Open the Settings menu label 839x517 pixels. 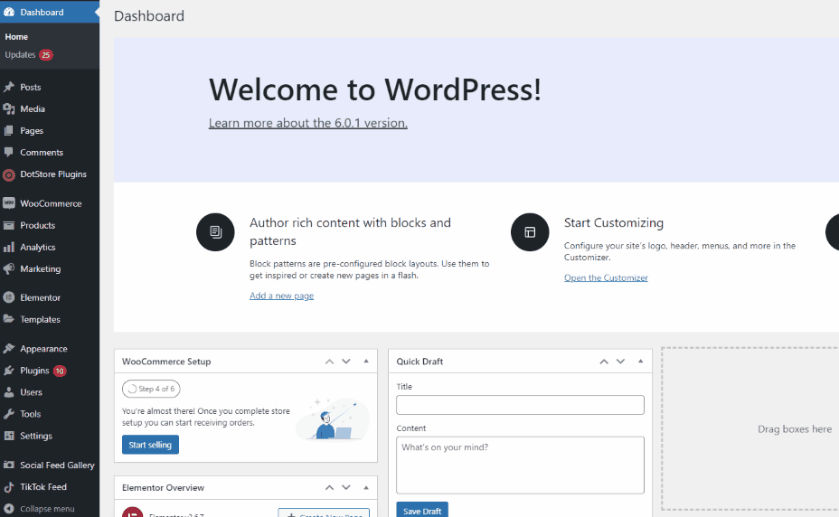pyautogui.click(x=36, y=436)
